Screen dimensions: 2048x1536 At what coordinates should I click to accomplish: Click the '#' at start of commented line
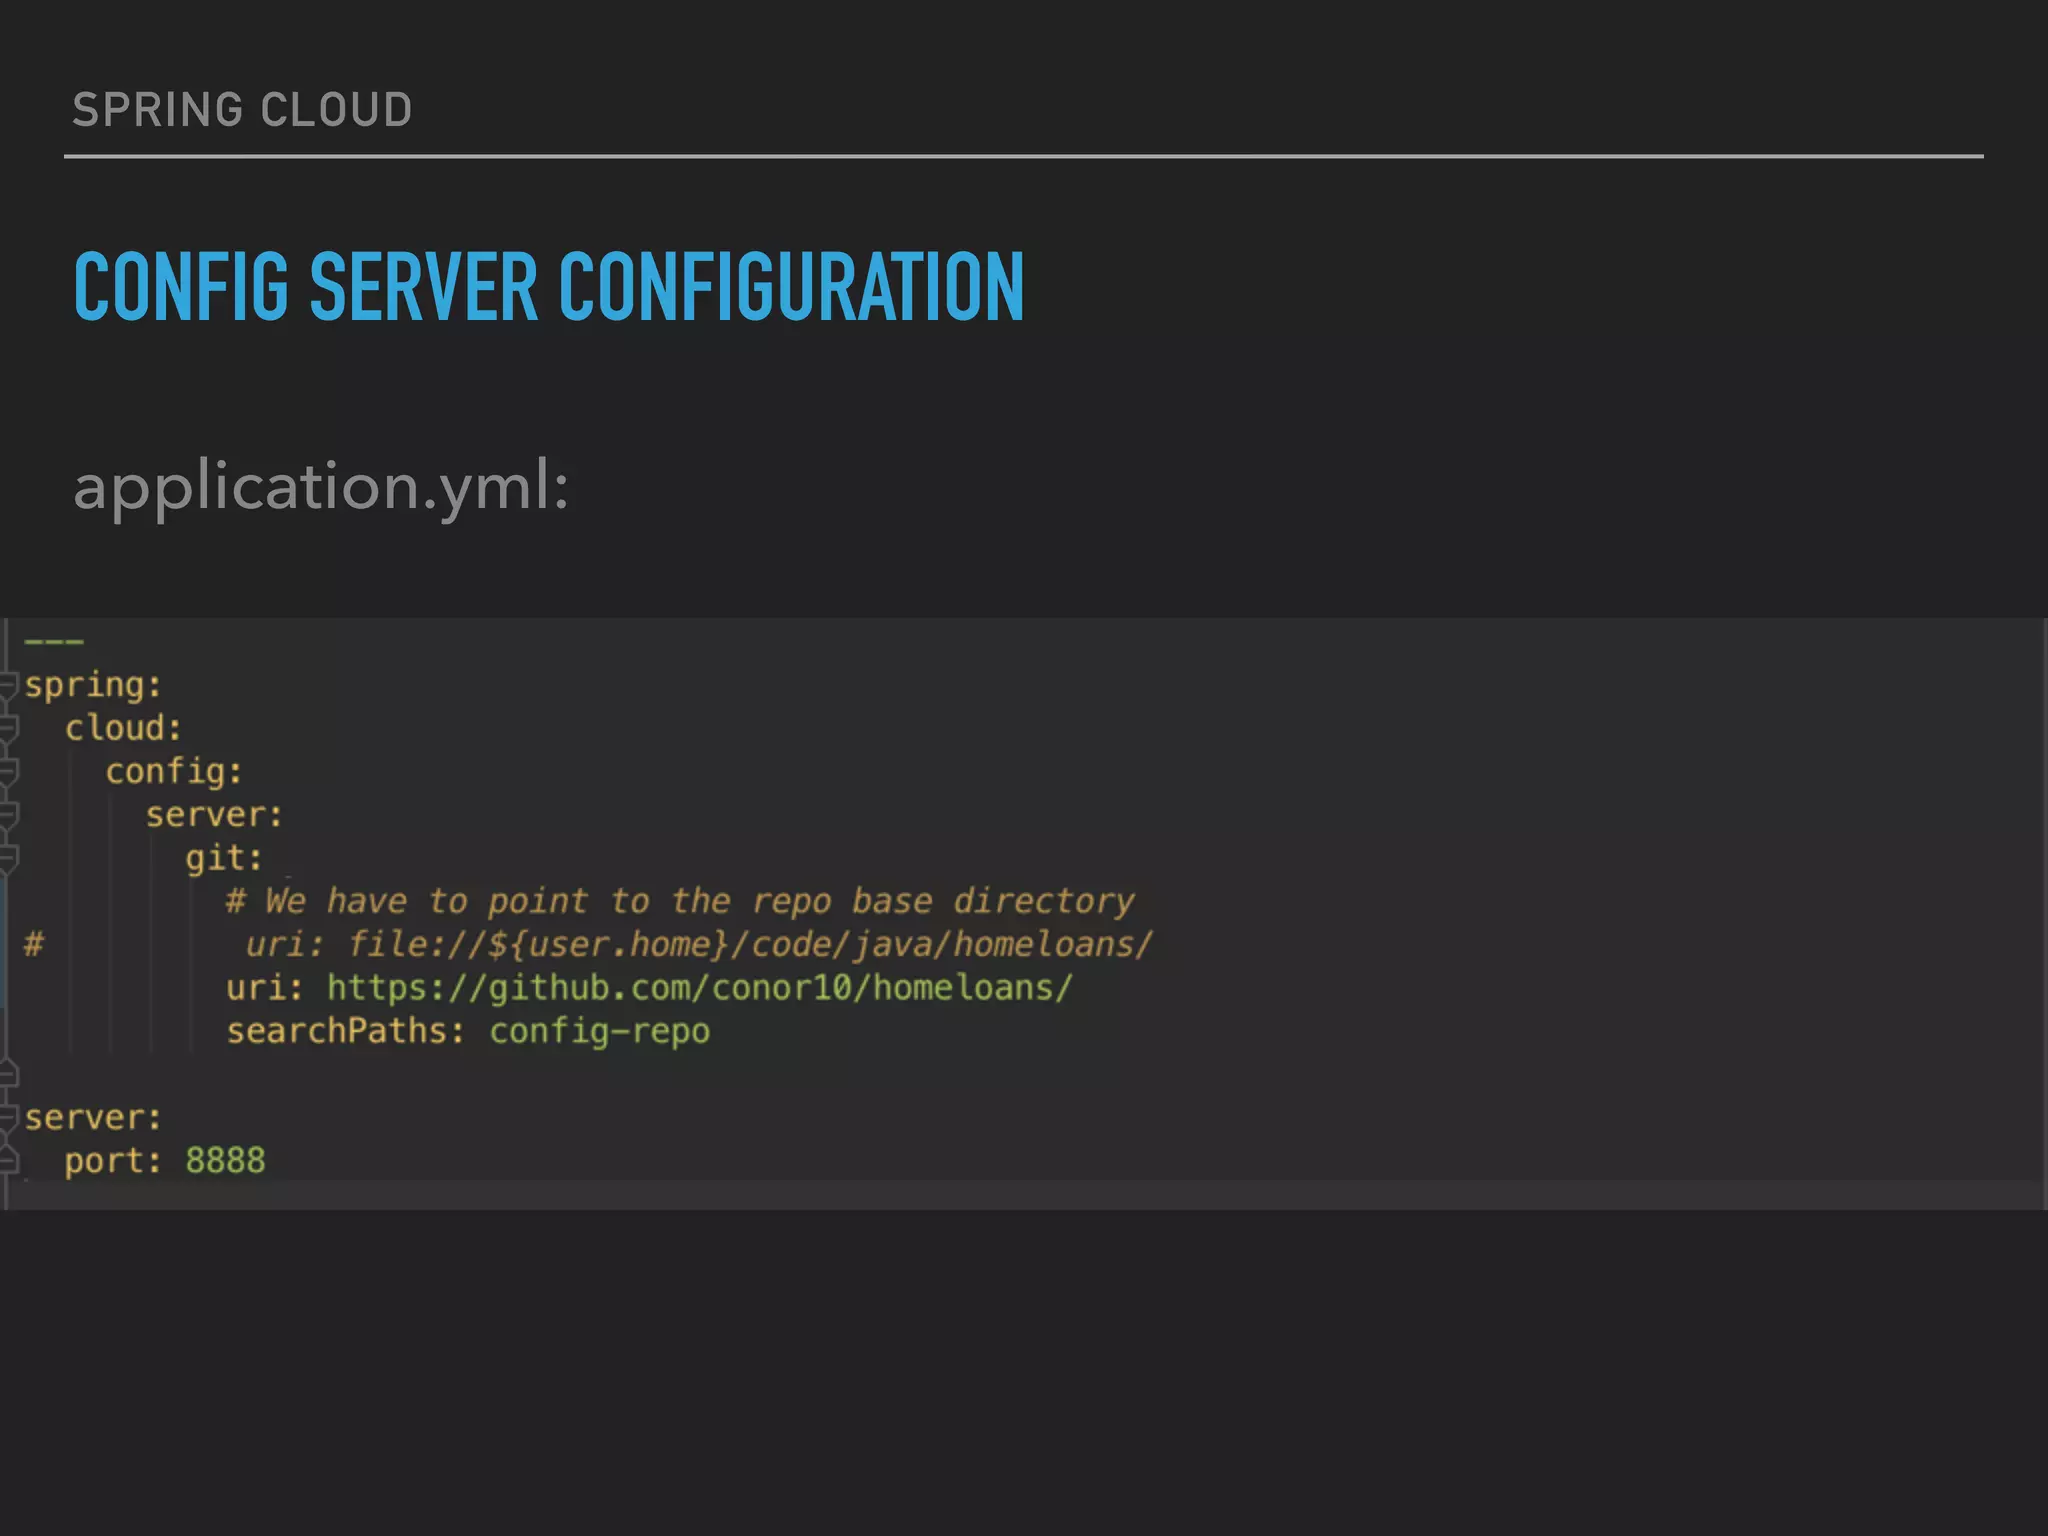pyautogui.click(x=34, y=944)
